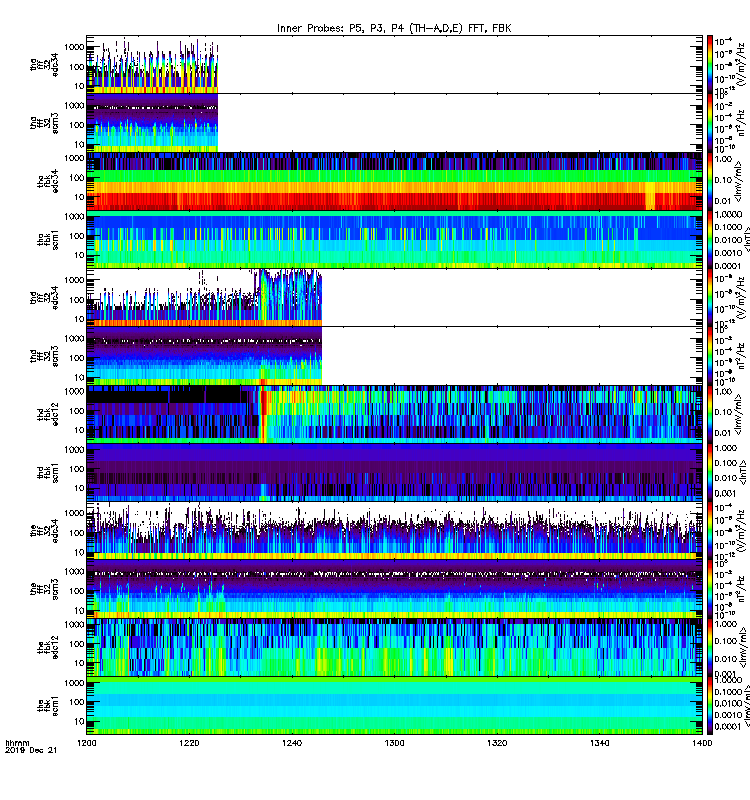Click the thd fbk scm1 spectrogram panel
This screenshot has width=750, height=800.
(394, 473)
